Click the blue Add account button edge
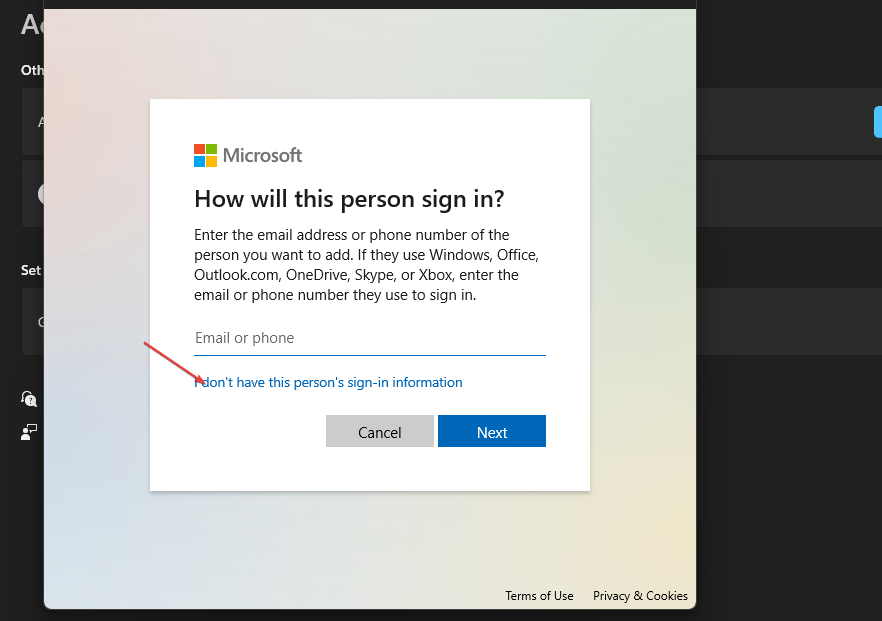882x621 pixels. 877,122
